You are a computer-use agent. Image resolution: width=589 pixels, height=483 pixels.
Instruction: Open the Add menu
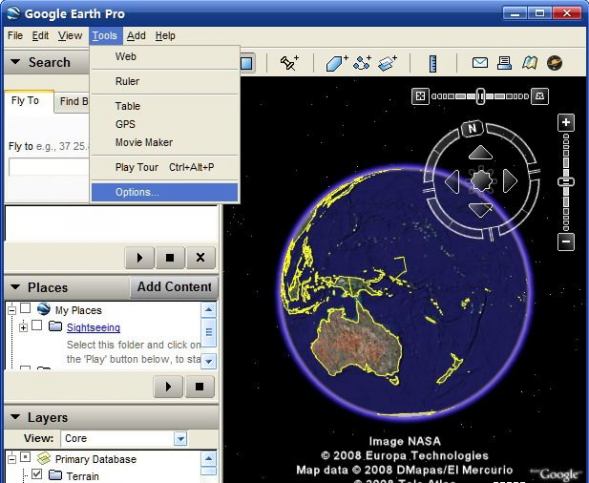pos(136,36)
